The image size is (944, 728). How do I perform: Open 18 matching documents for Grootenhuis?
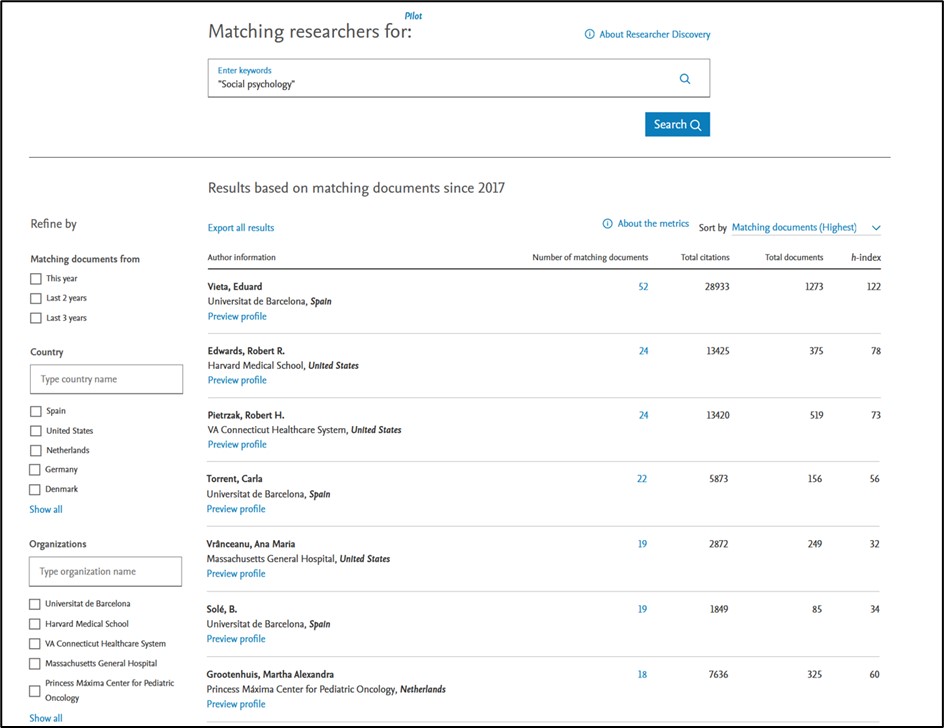pos(642,675)
